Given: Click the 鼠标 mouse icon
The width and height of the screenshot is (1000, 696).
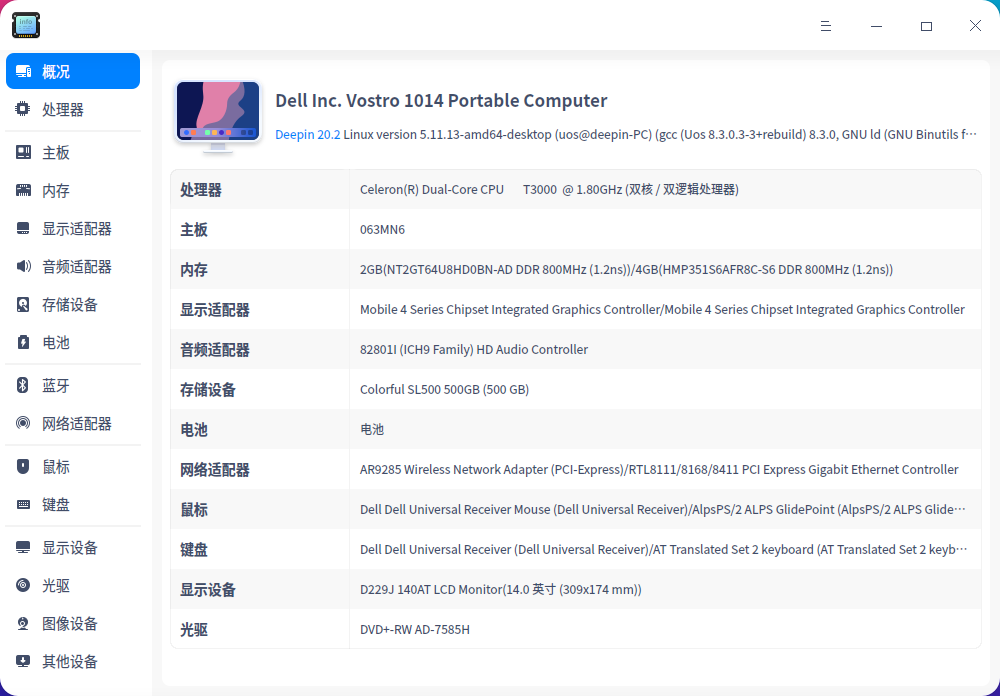Looking at the screenshot, I should coord(23,466).
